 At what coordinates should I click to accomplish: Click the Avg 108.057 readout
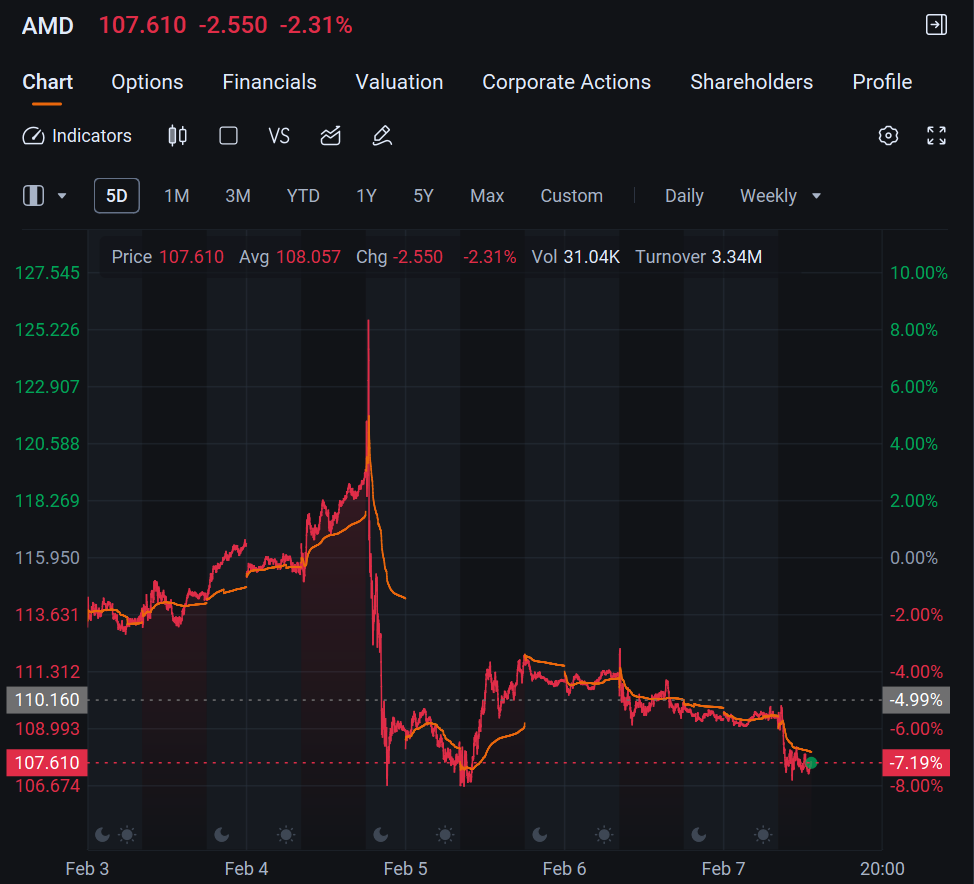point(290,257)
